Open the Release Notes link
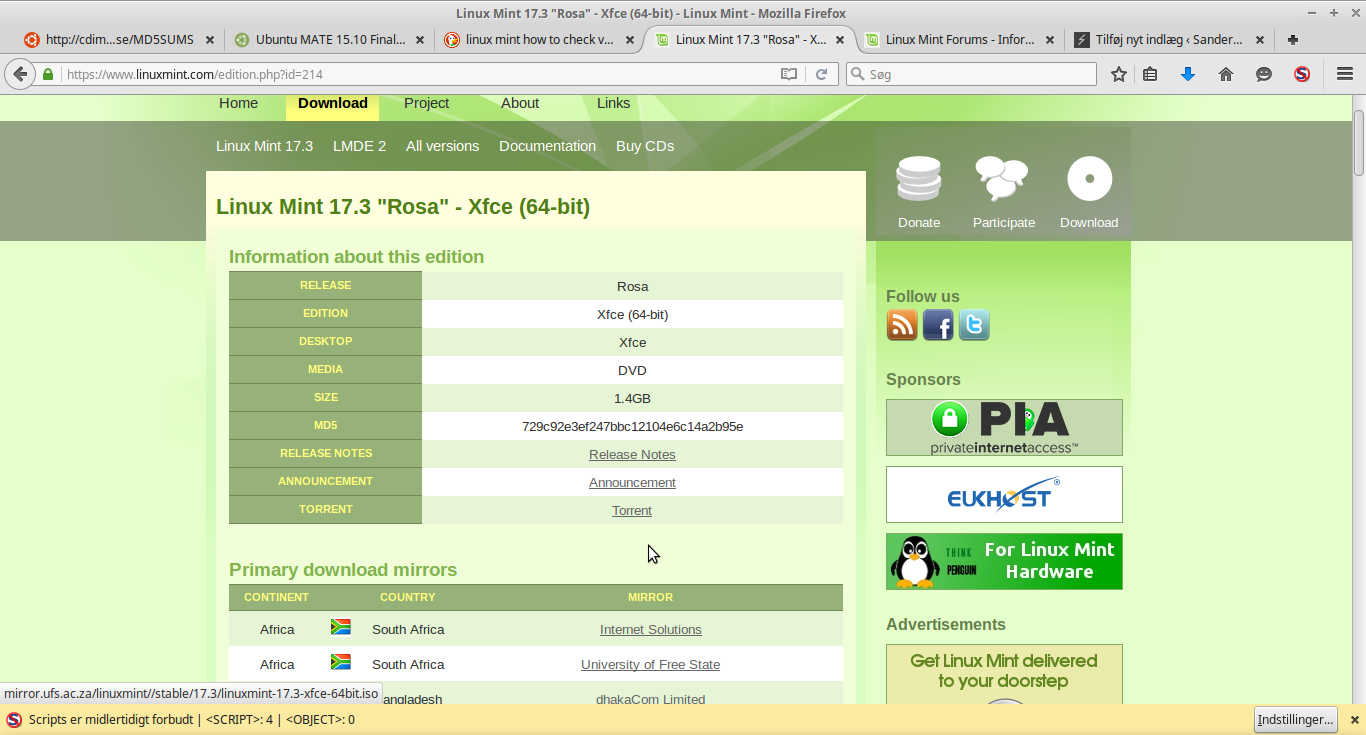The height and width of the screenshot is (735, 1366). [x=632, y=454]
